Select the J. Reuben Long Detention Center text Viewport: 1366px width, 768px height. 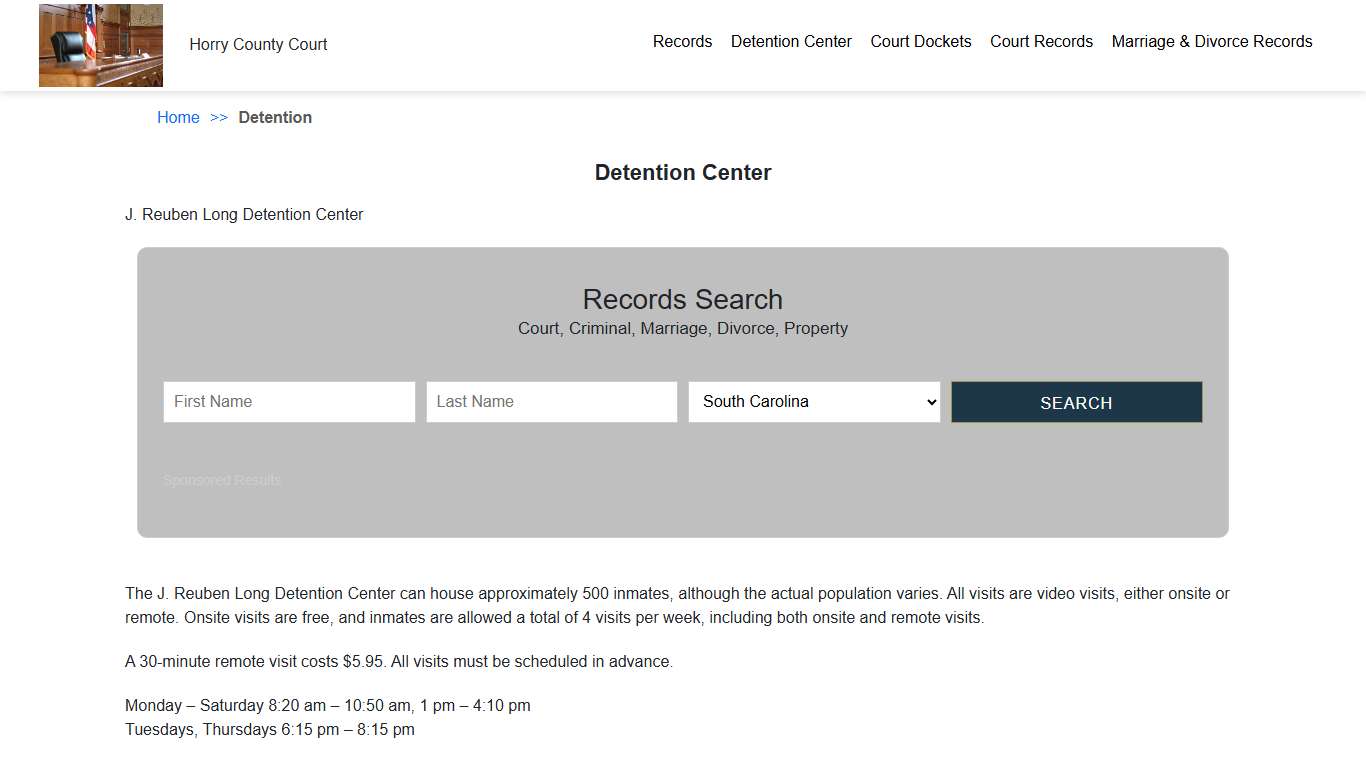pos(243,214)
